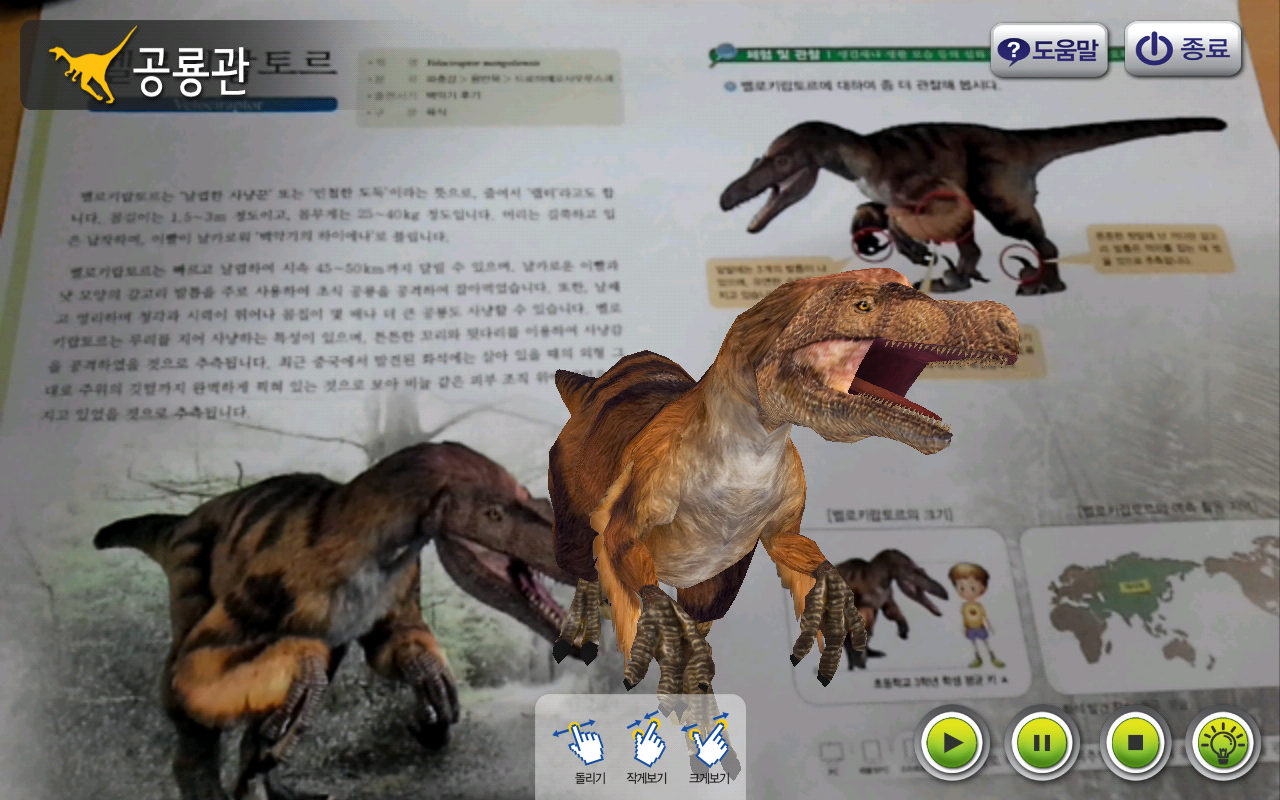This screenshot has width=1280, height=800.
Task: Tap the 작게보기 pinch-in gesture icon
Action: (x=647, y=741)
